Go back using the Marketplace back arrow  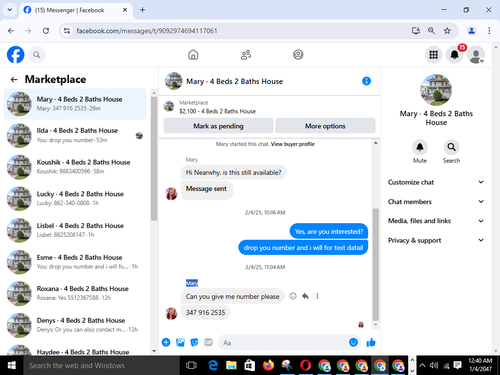(x=14, y=79)
